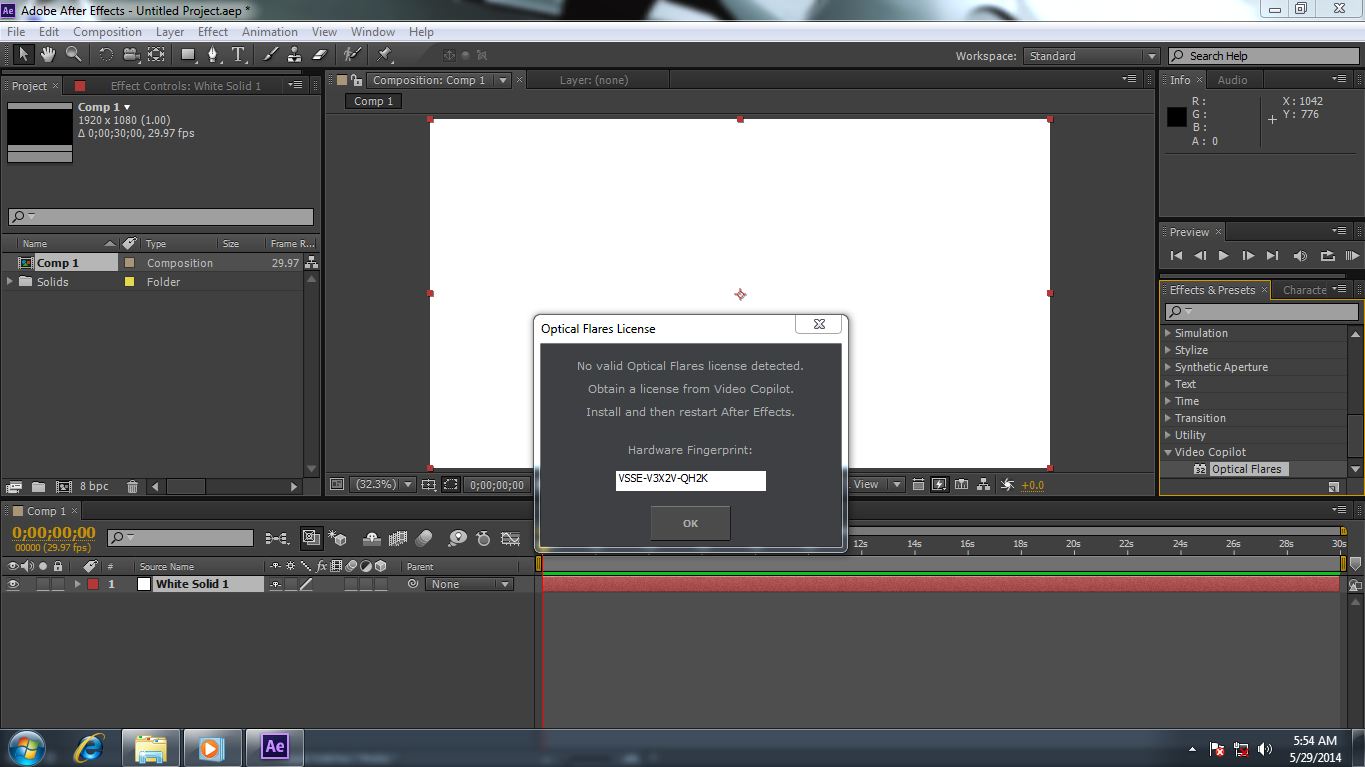Viewport: 1365px width, 767px height.
Task: Open Composition Comp 1 viewer dropdown arrow
Action: click(503, 80)
